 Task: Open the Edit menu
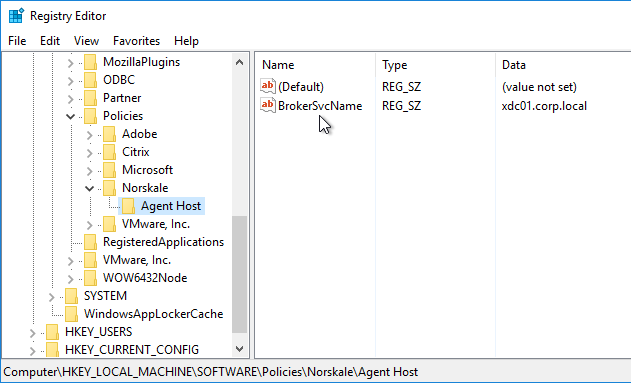click(50, 41)
